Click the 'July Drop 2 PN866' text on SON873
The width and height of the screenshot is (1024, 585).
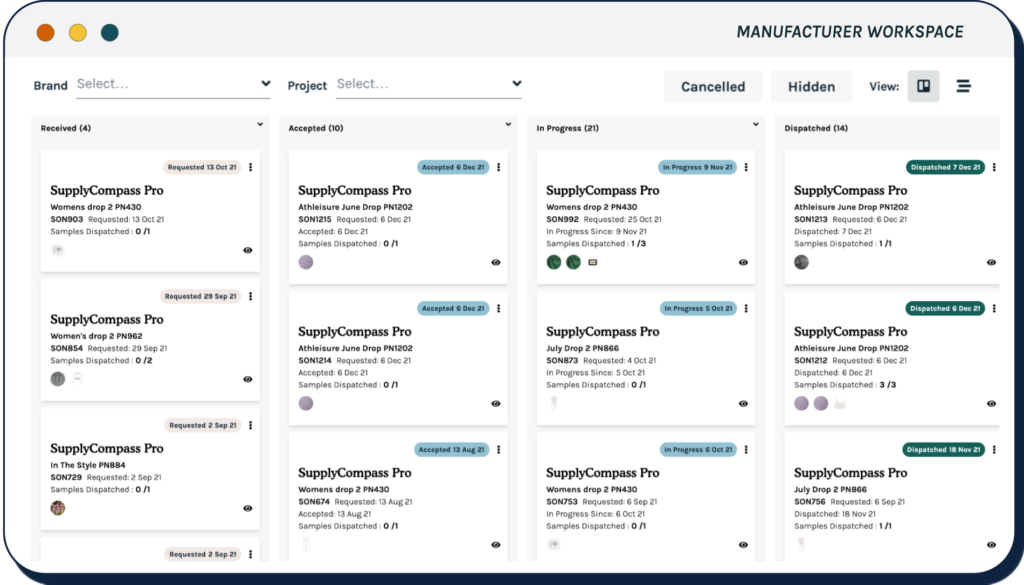(x=583, y=349)
